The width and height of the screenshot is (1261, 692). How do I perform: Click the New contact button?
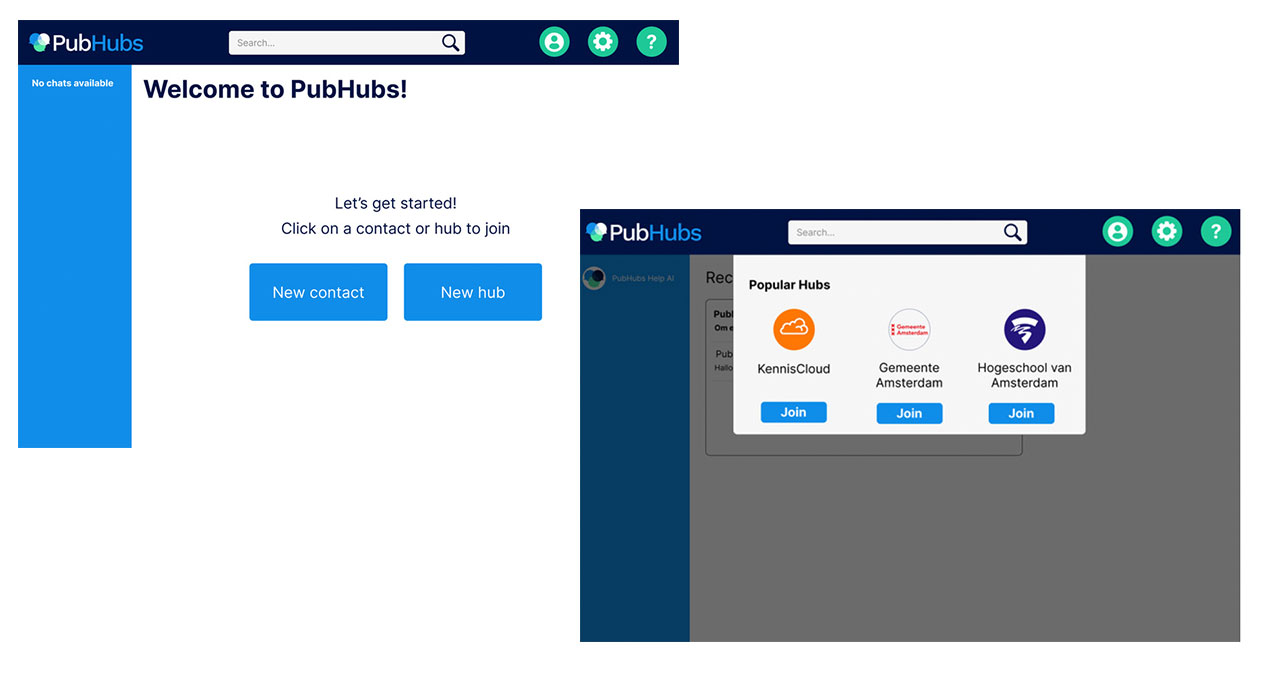(318, 292)
